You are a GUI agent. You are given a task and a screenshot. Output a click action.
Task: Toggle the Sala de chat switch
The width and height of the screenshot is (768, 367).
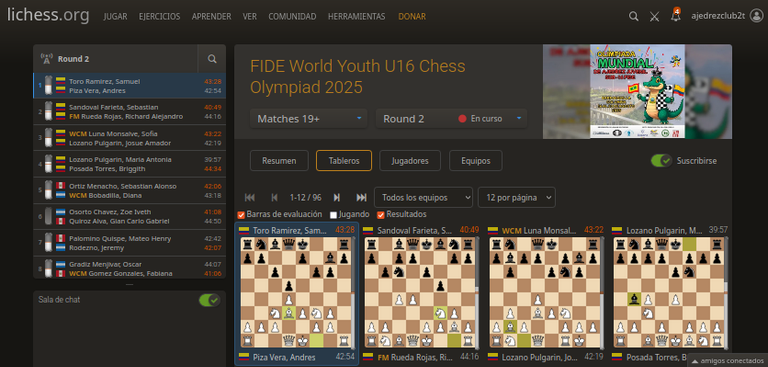[210, 300]
